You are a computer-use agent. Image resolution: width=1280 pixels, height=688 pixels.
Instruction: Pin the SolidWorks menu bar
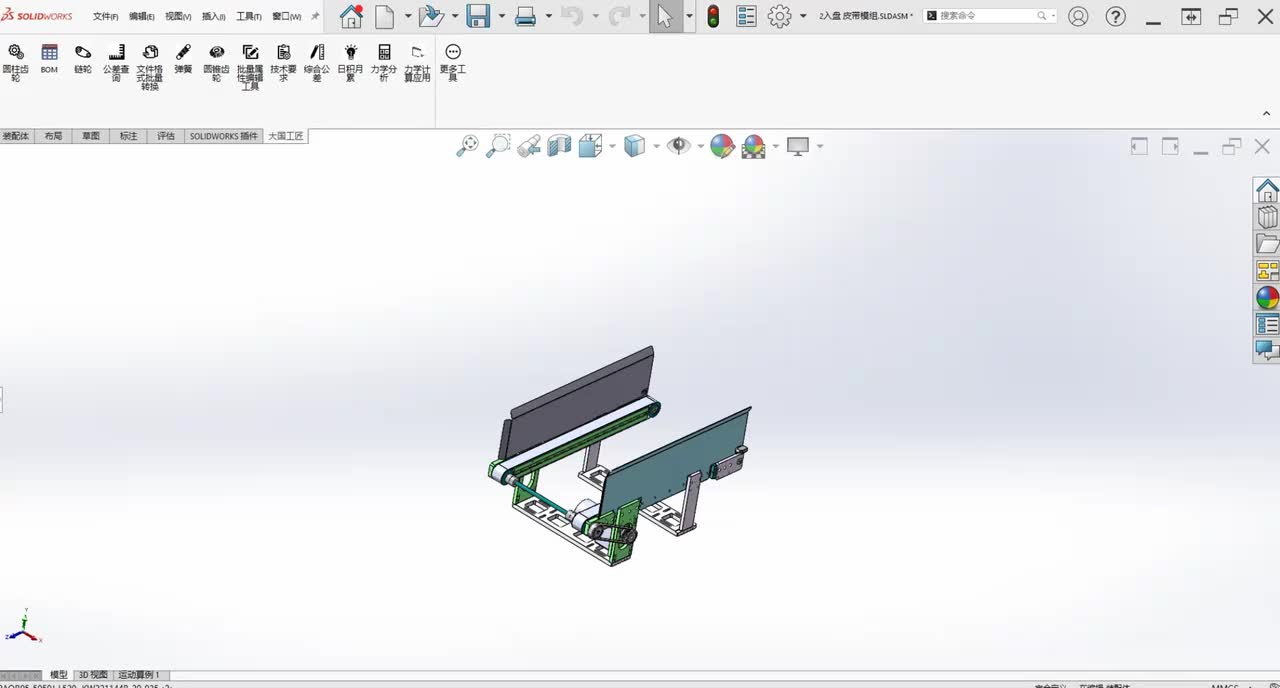point(315,16)
